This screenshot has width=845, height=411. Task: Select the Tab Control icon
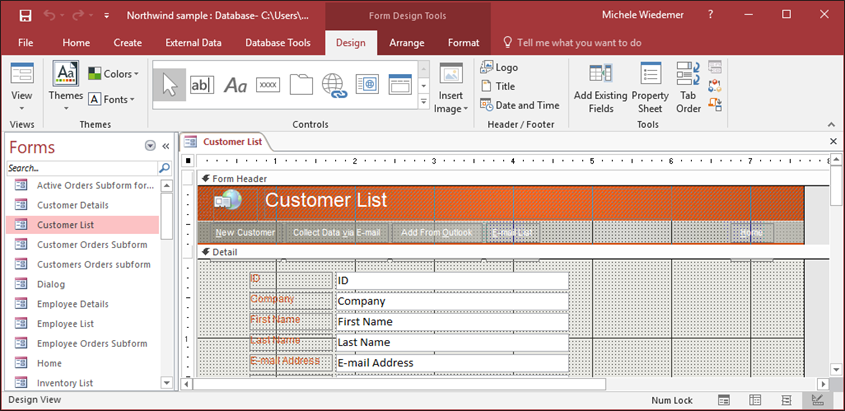[x=301, y=85]
